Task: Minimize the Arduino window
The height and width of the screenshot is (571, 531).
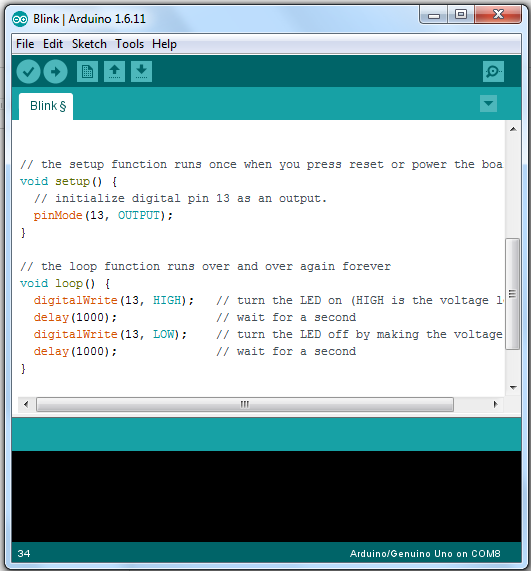Action: 433,15
